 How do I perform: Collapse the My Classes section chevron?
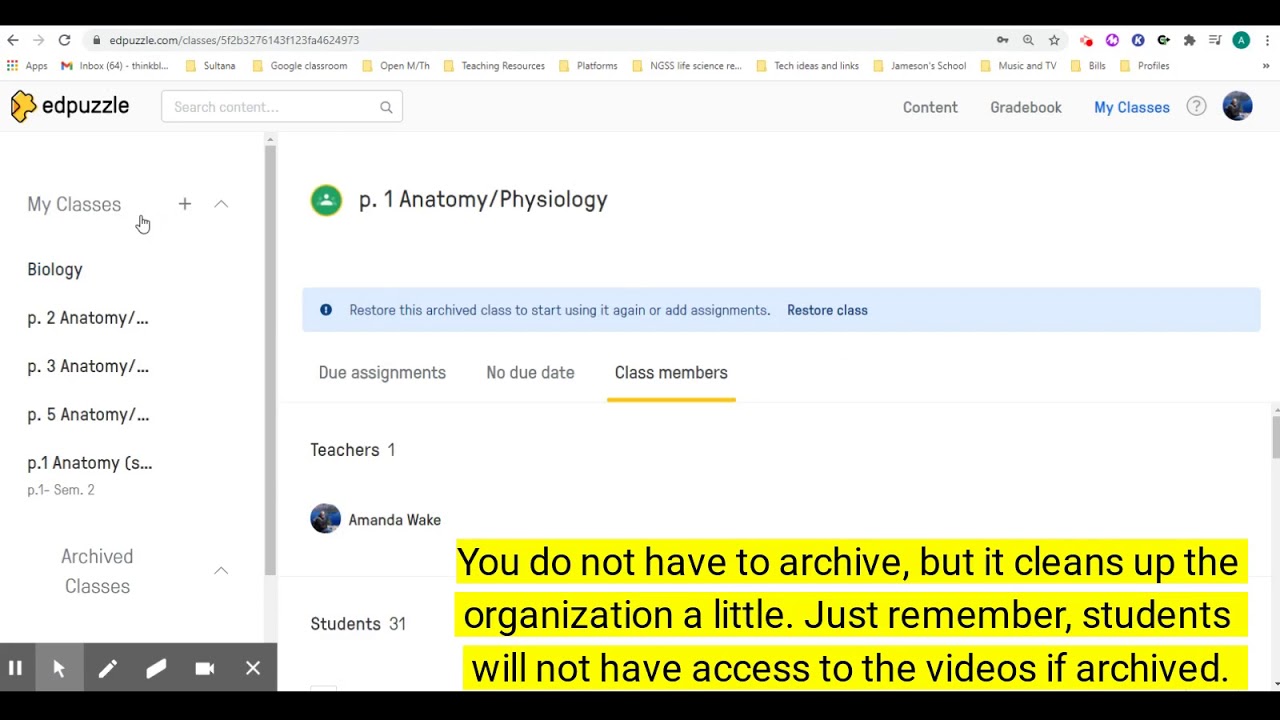pos(221,204)
